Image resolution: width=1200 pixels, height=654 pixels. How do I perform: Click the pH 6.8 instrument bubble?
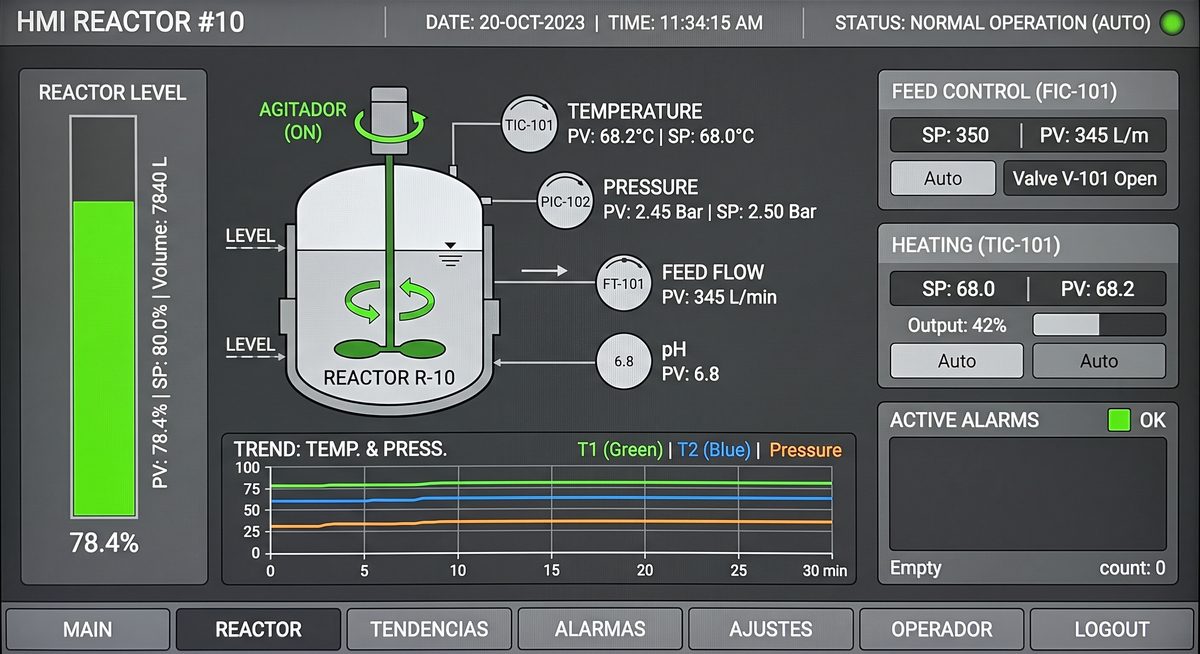point(624,361)
